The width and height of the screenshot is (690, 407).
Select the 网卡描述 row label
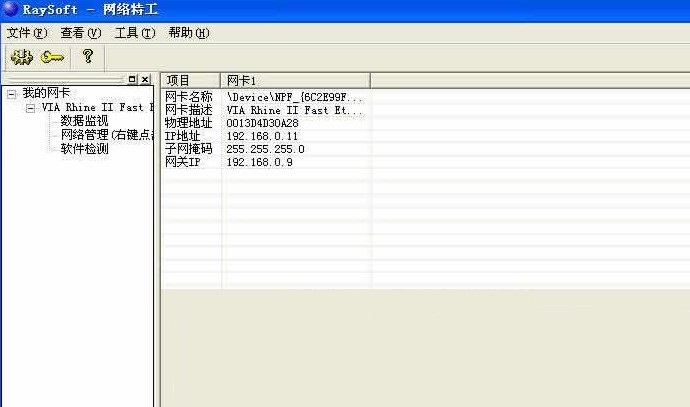[188, 110]
